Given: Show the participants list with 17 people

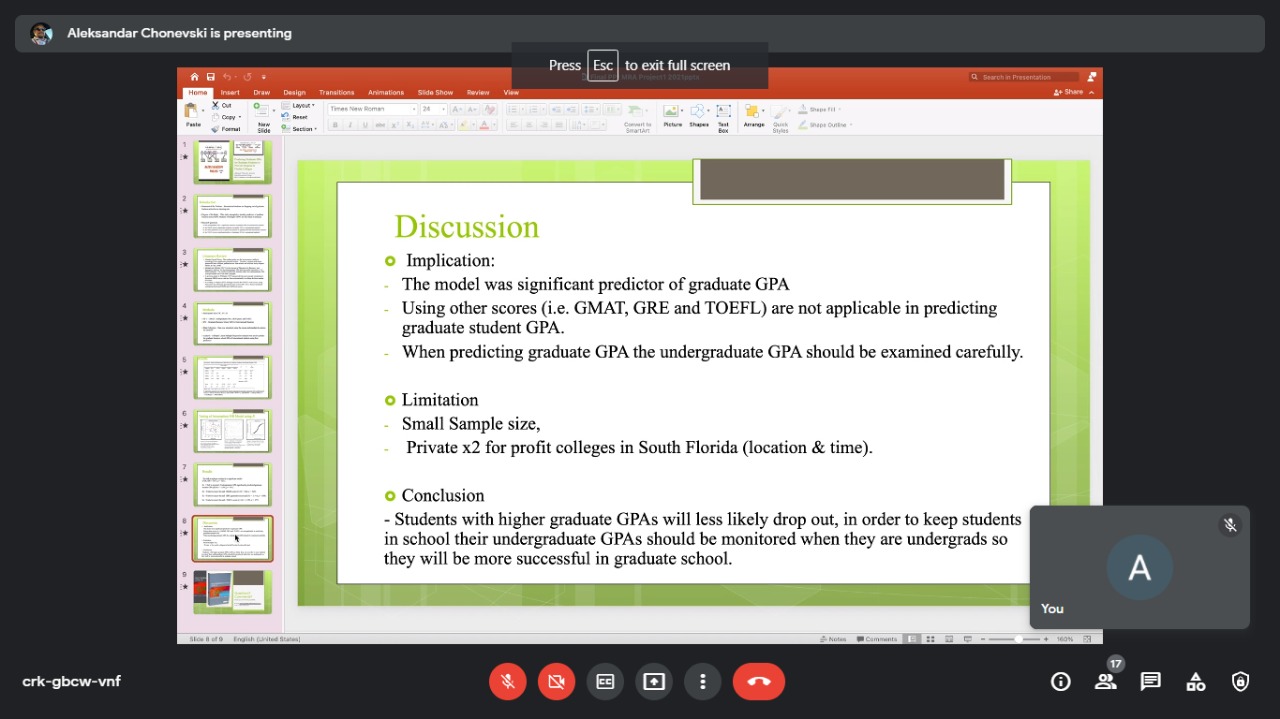Looking at the screenshot, I should pos(1105,682).
